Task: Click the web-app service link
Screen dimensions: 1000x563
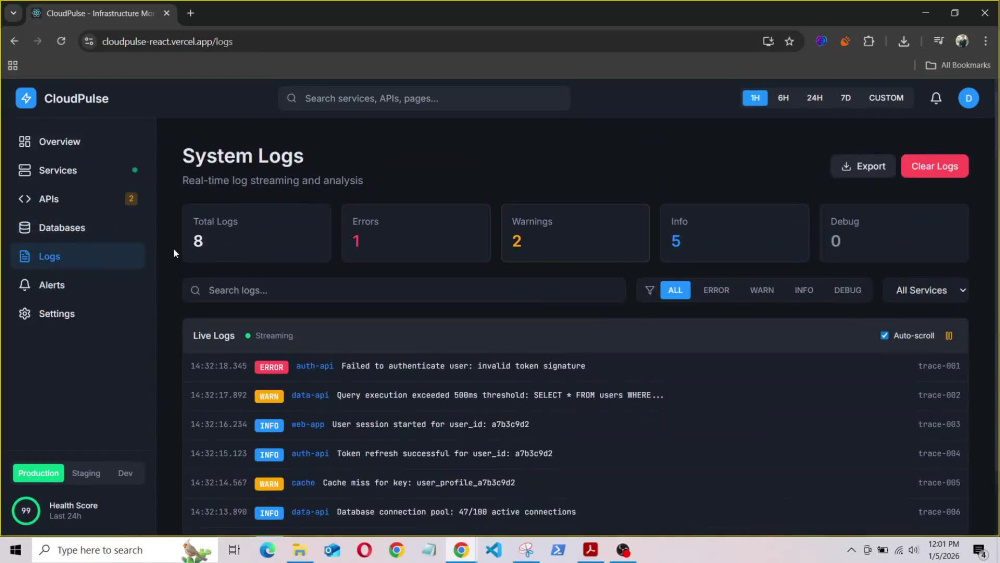Action: [308, 424]
